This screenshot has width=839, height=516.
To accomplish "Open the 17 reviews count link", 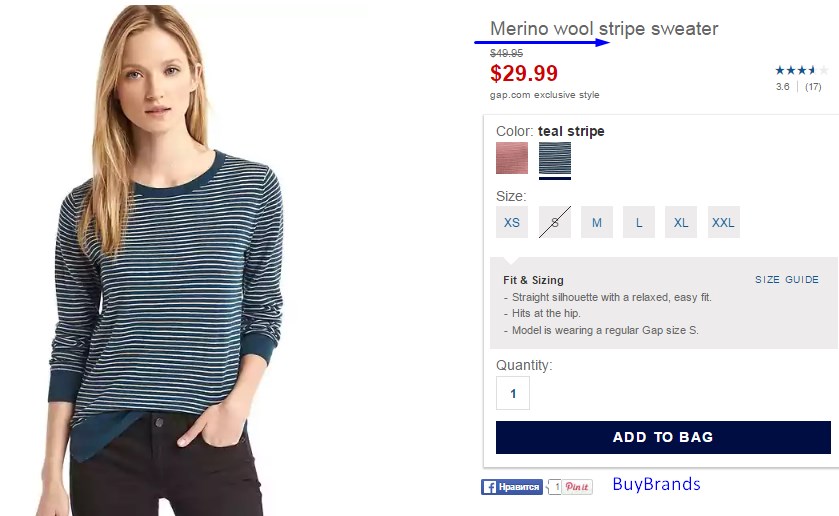I will (x=813, y=87).
